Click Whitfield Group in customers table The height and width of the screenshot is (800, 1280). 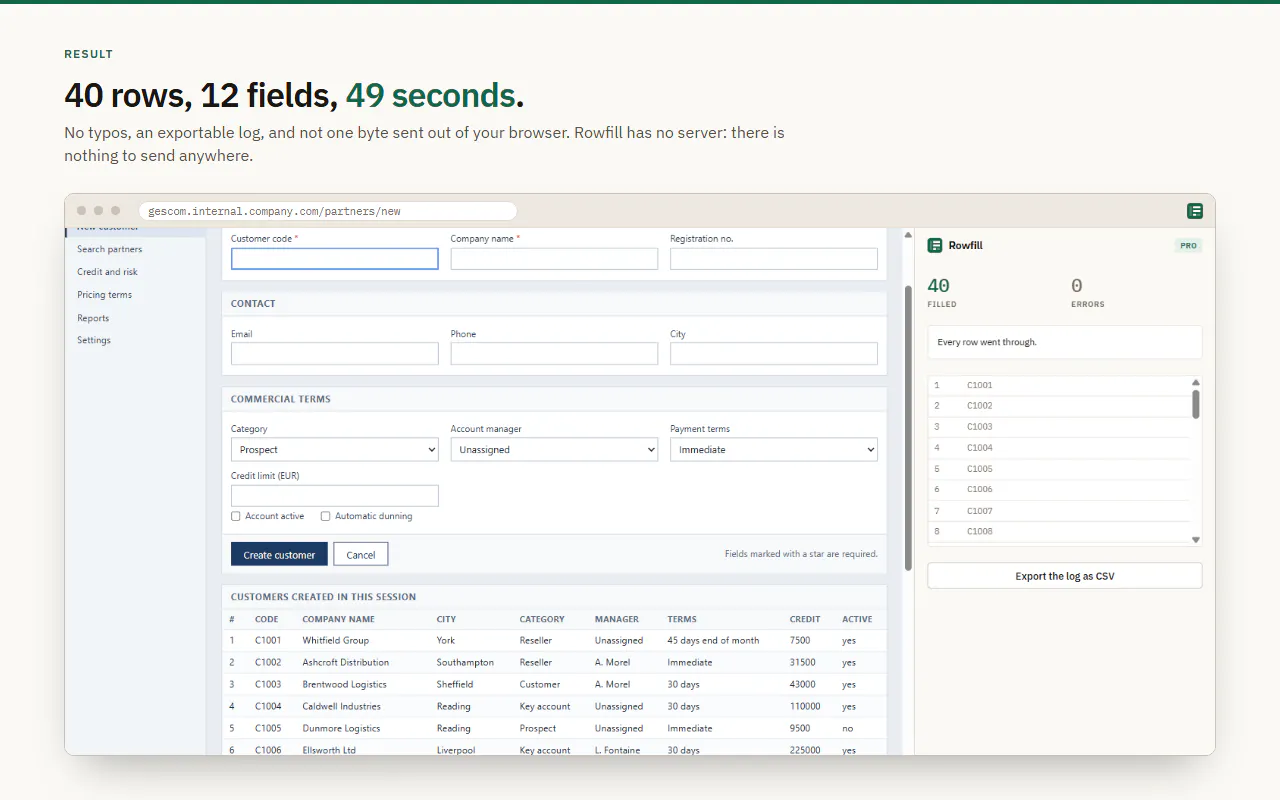coord(336,640)
